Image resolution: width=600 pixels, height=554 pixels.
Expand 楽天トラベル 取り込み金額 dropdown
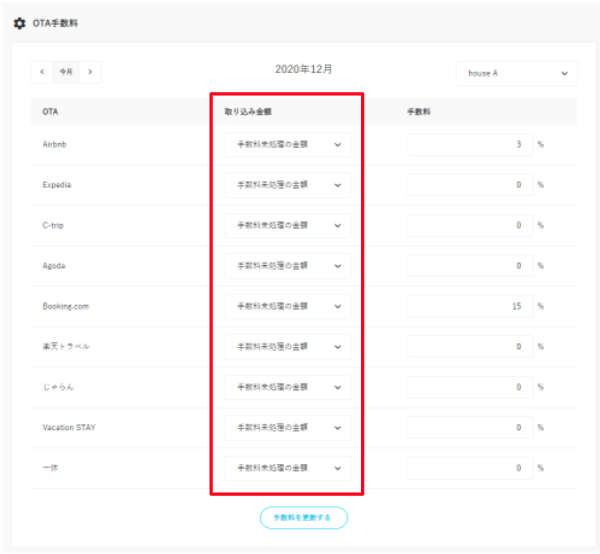287,347
